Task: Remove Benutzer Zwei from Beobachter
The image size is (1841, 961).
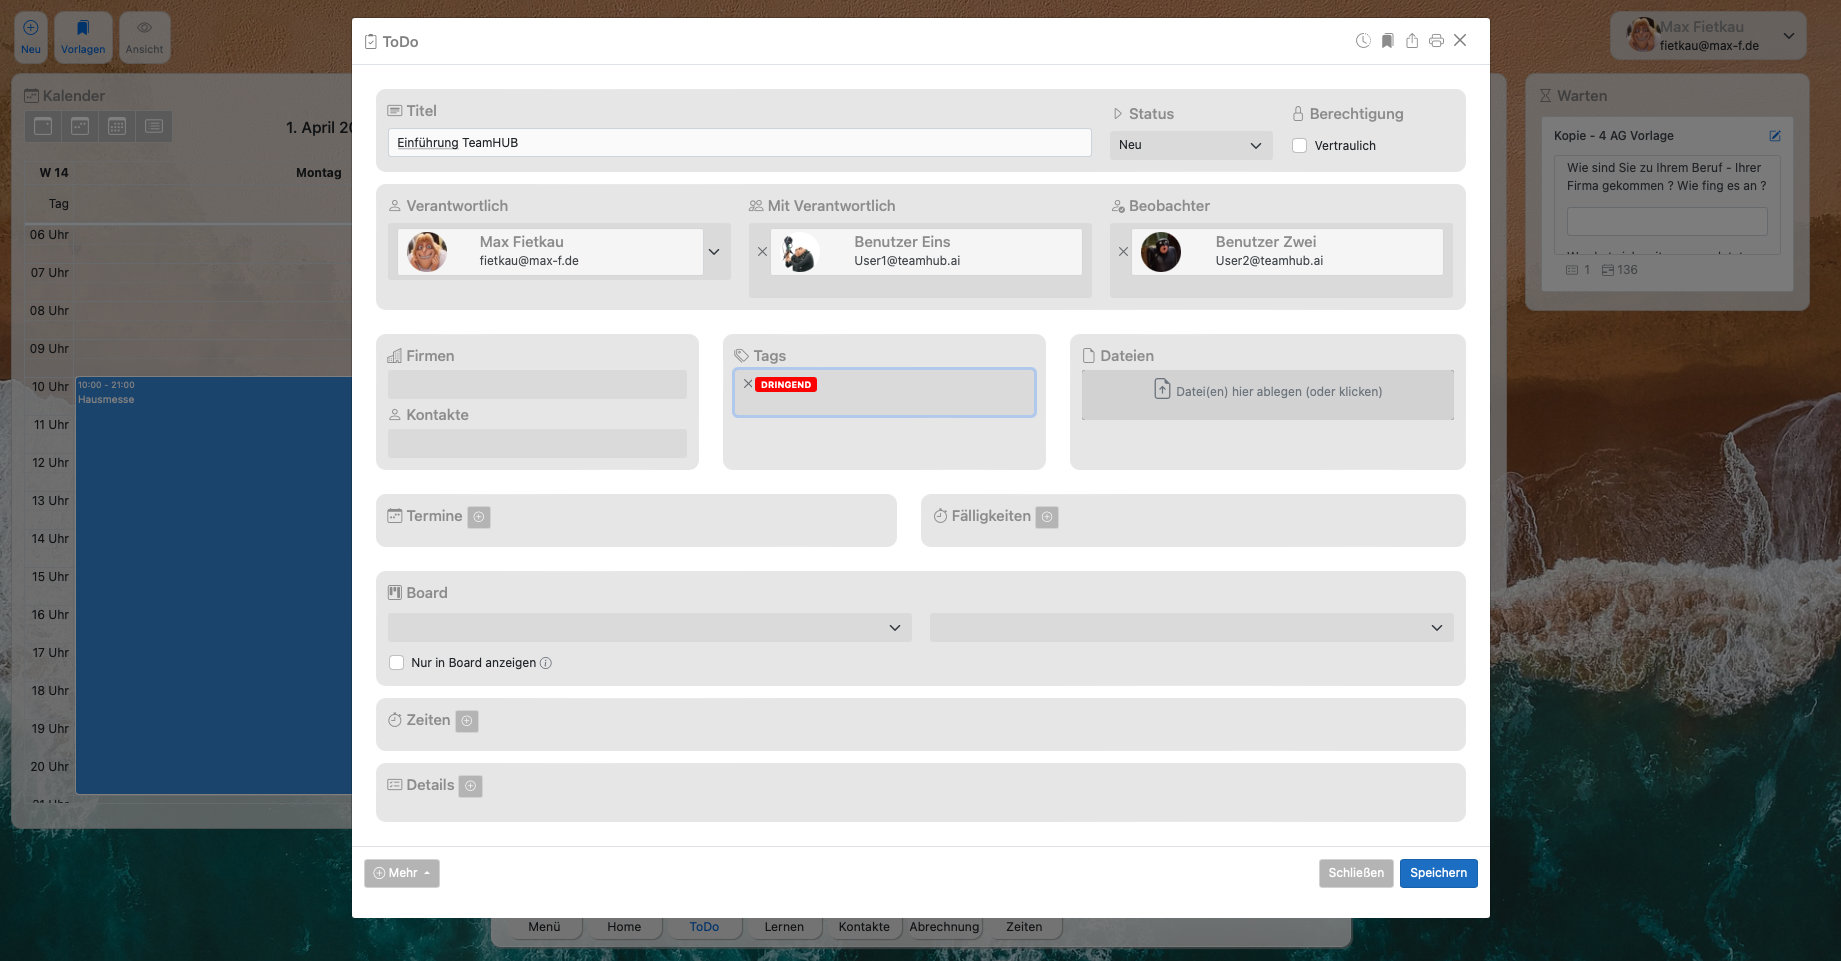Action: click(x=1123, y=252)
